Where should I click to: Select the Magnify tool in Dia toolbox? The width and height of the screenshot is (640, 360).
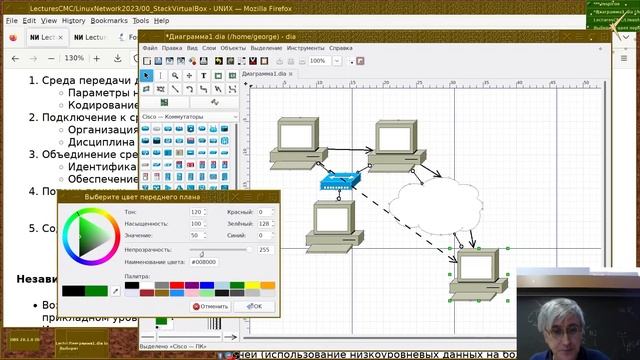pyautogui.click(x=175, y=76)
